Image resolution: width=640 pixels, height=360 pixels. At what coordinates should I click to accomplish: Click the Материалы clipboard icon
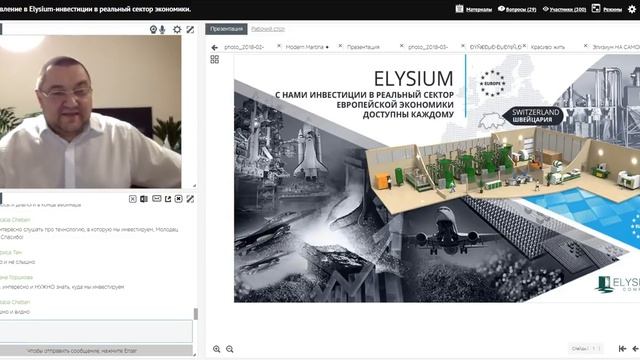click(460, 9)
